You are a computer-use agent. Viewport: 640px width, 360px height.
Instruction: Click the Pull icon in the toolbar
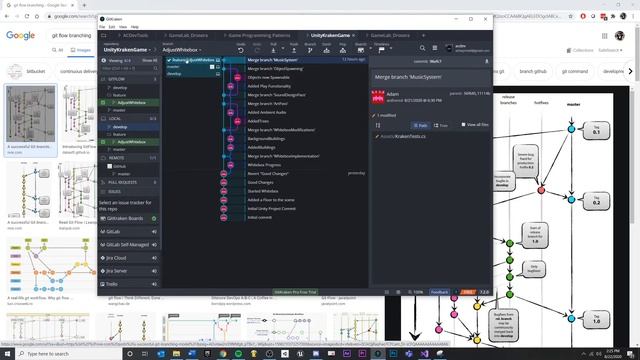coord(273,50)
